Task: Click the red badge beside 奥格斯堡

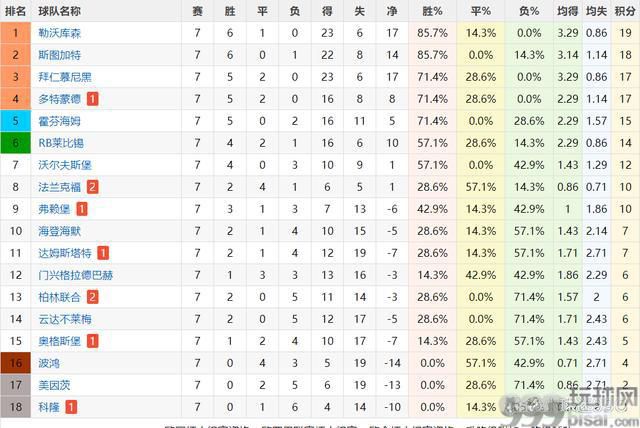Action: pos(93,341)
